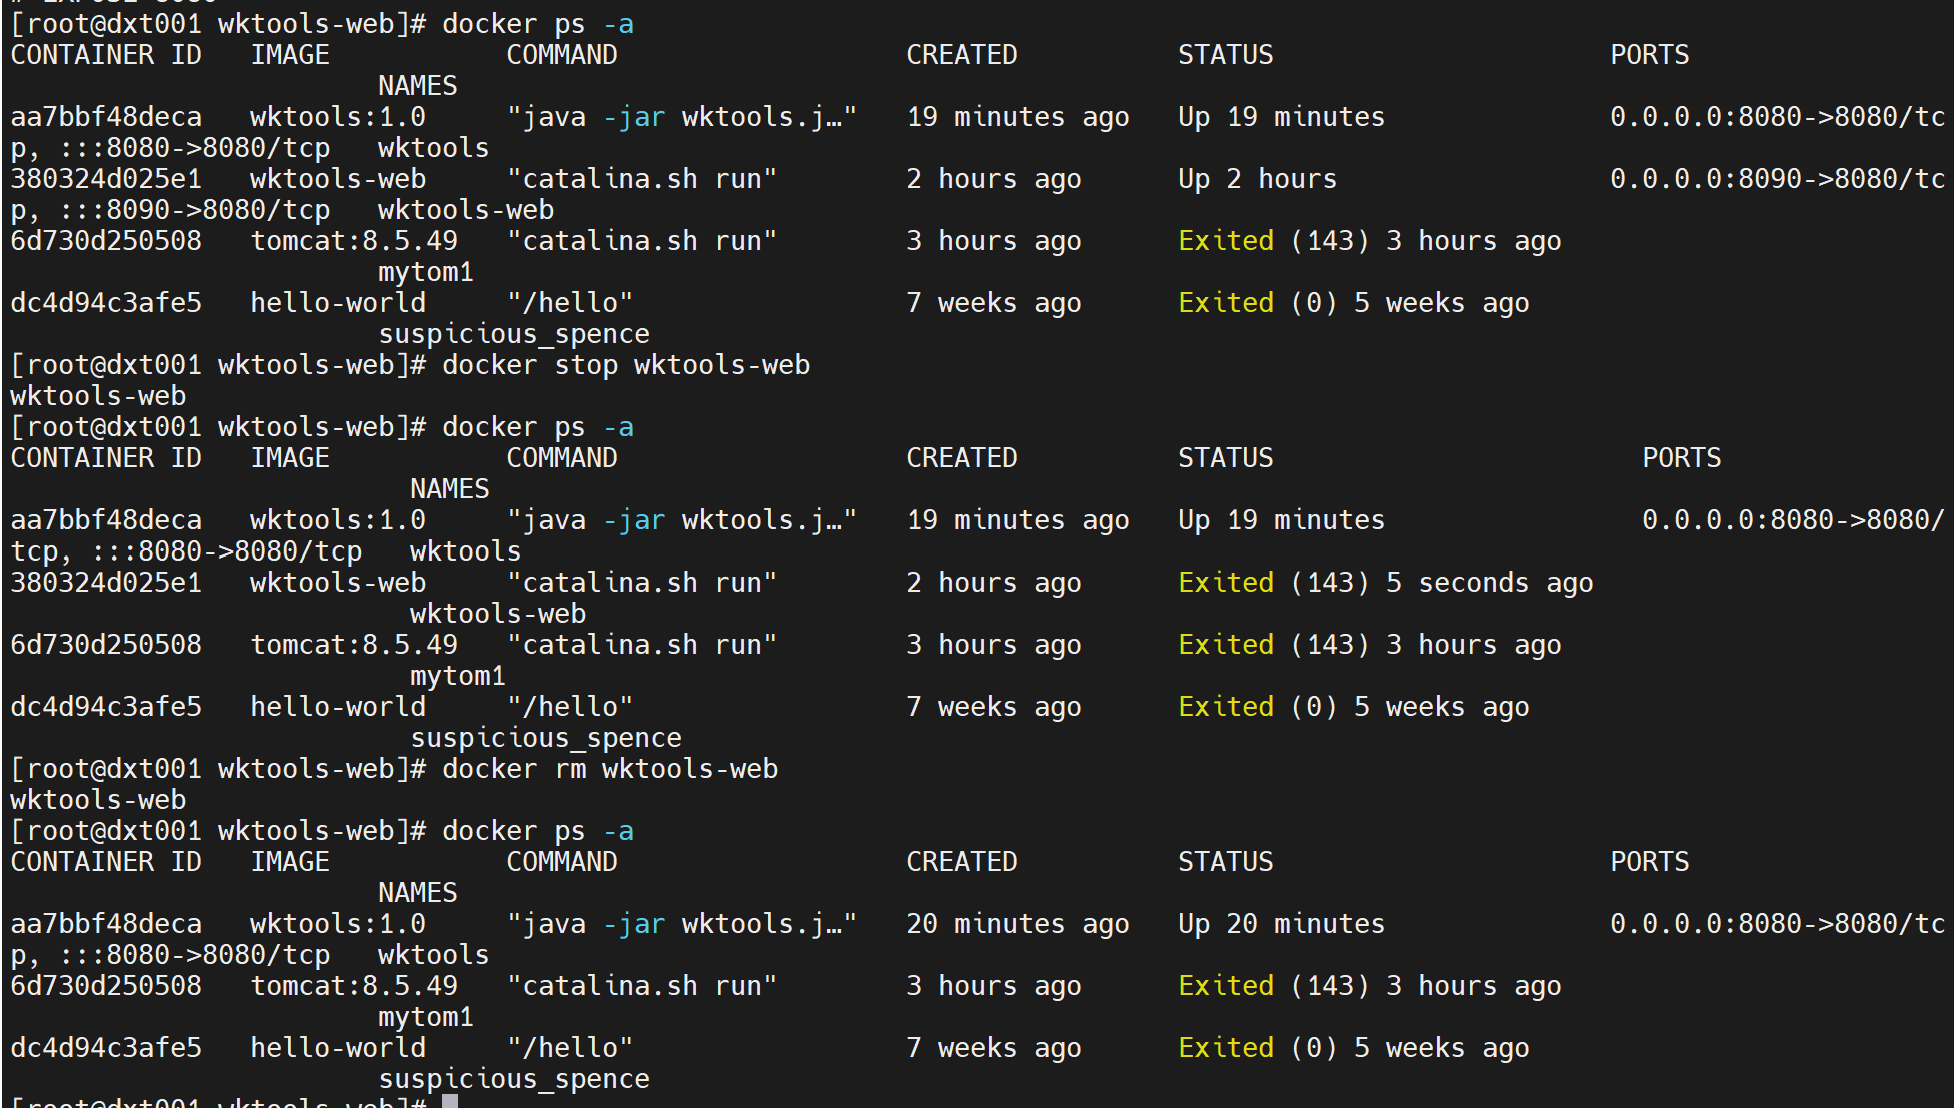The width and height of the screenshot is (1954, 1108).
Task: Click the last 'docker ps -a' command
Action: click(537, 831)
